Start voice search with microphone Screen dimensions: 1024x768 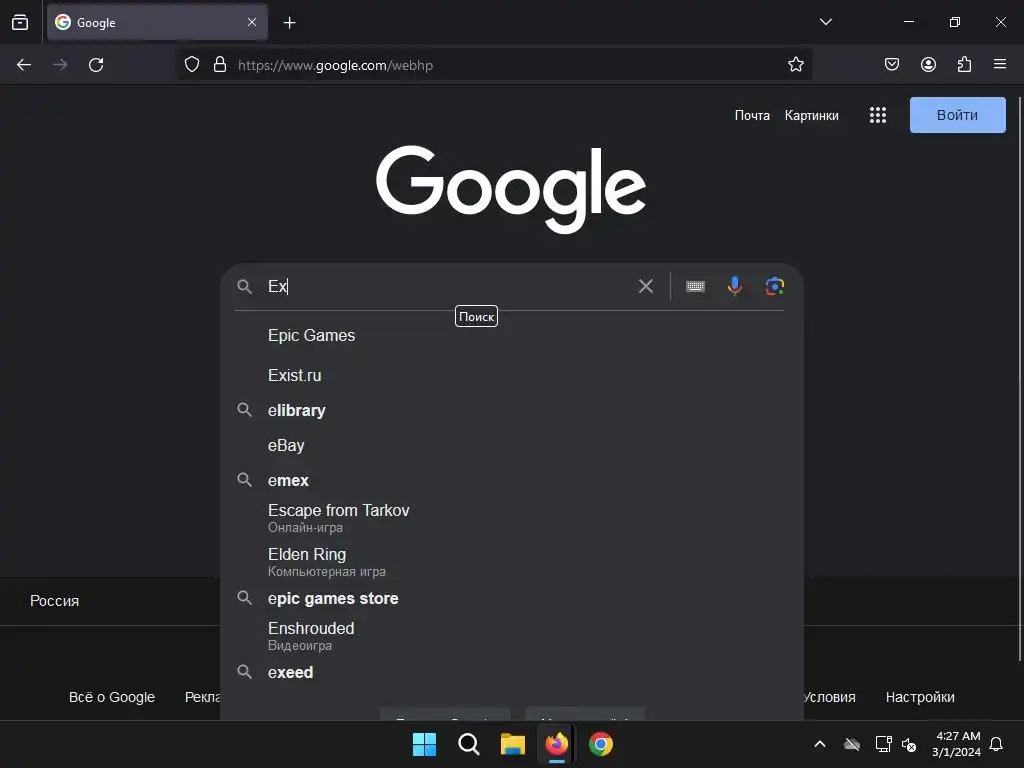[x=735, y=286]
